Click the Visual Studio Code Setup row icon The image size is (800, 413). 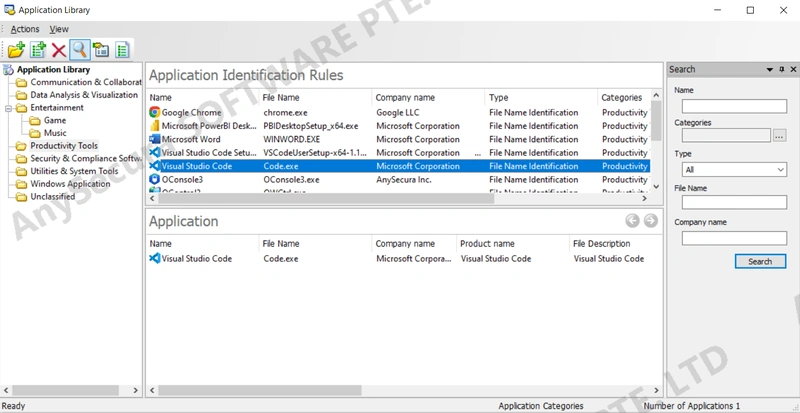pos(155,152)
